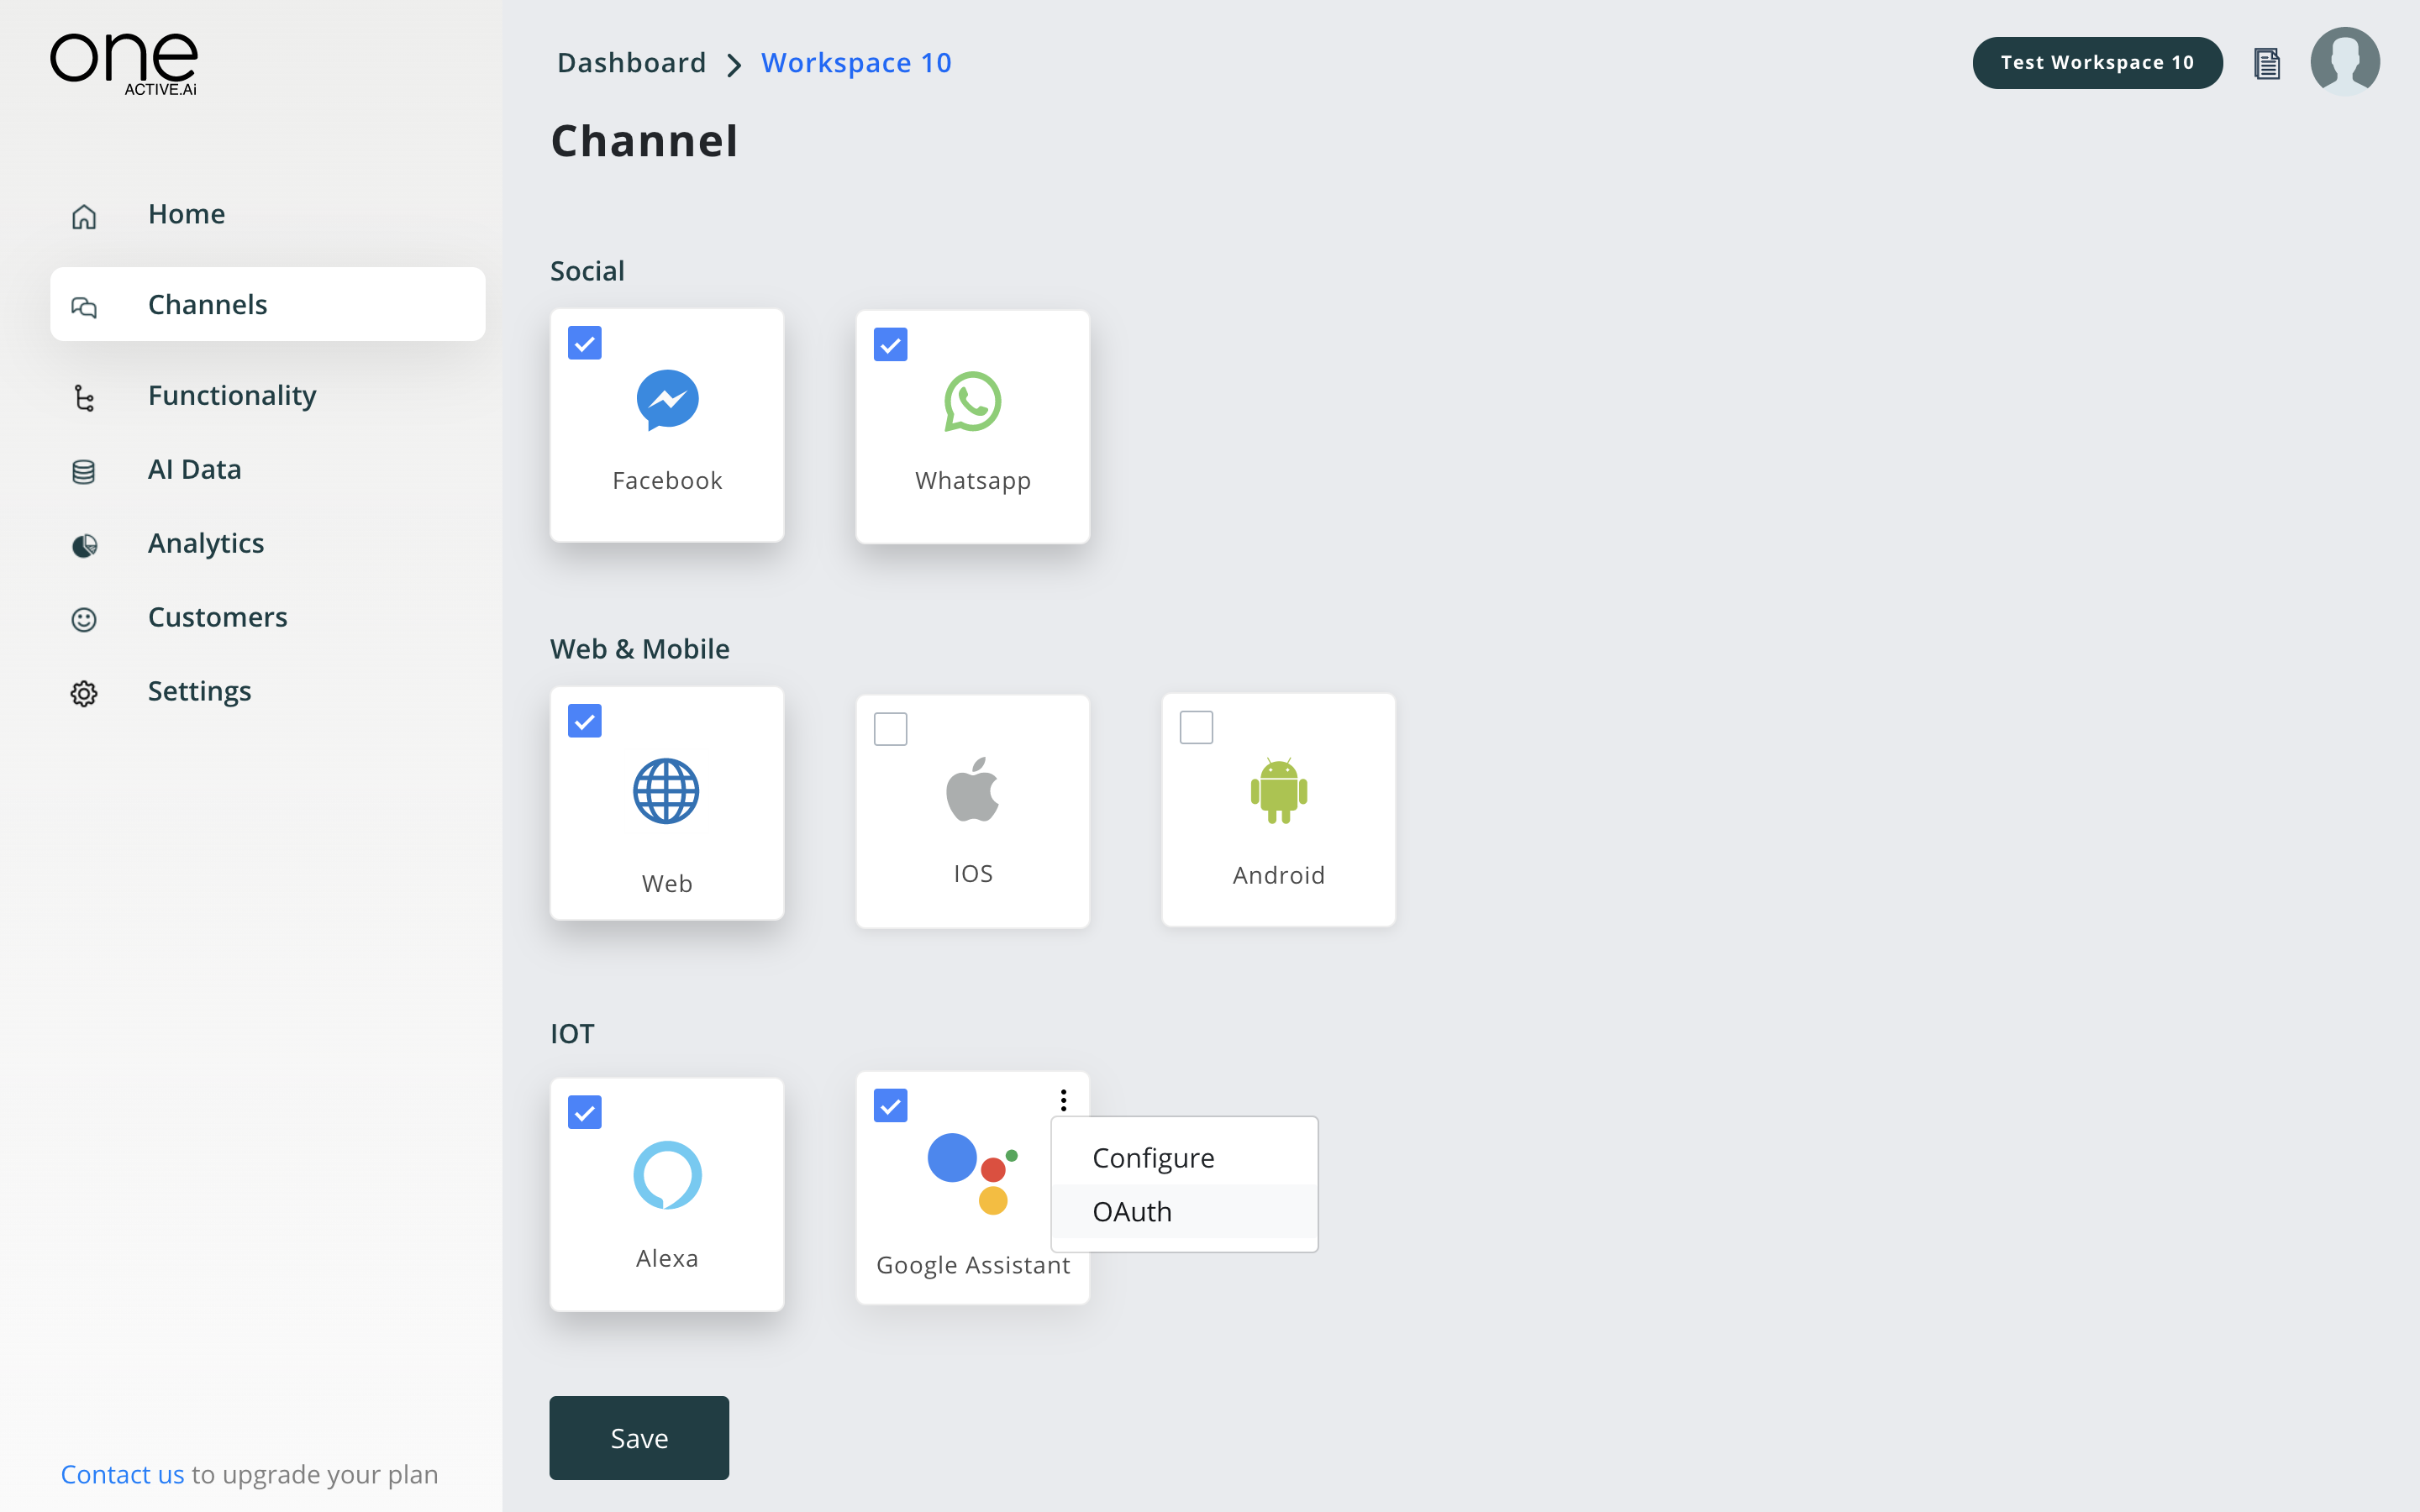Click the Web globe icon
The height and width of the screenshot is (1512, 2420).
(x=666, y=791)
